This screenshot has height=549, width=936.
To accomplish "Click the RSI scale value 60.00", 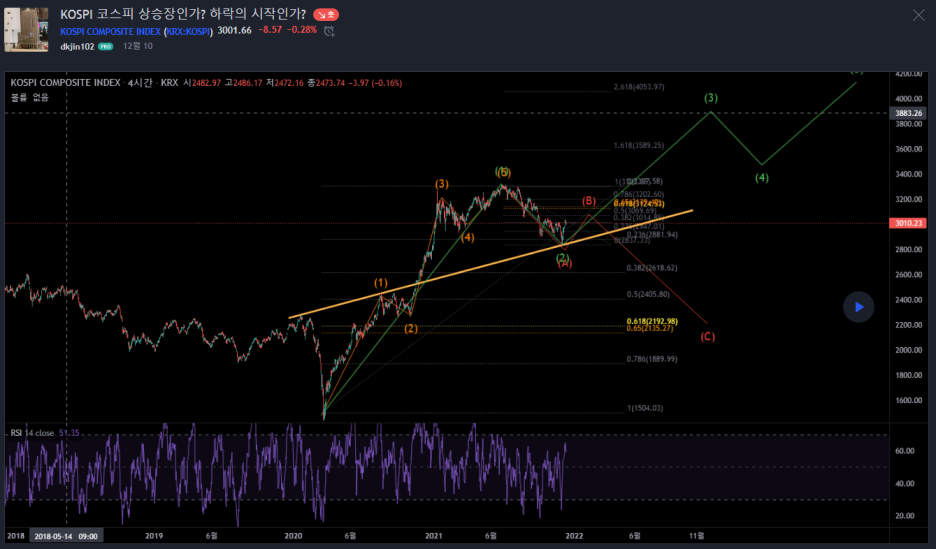I will coord(904,451).
